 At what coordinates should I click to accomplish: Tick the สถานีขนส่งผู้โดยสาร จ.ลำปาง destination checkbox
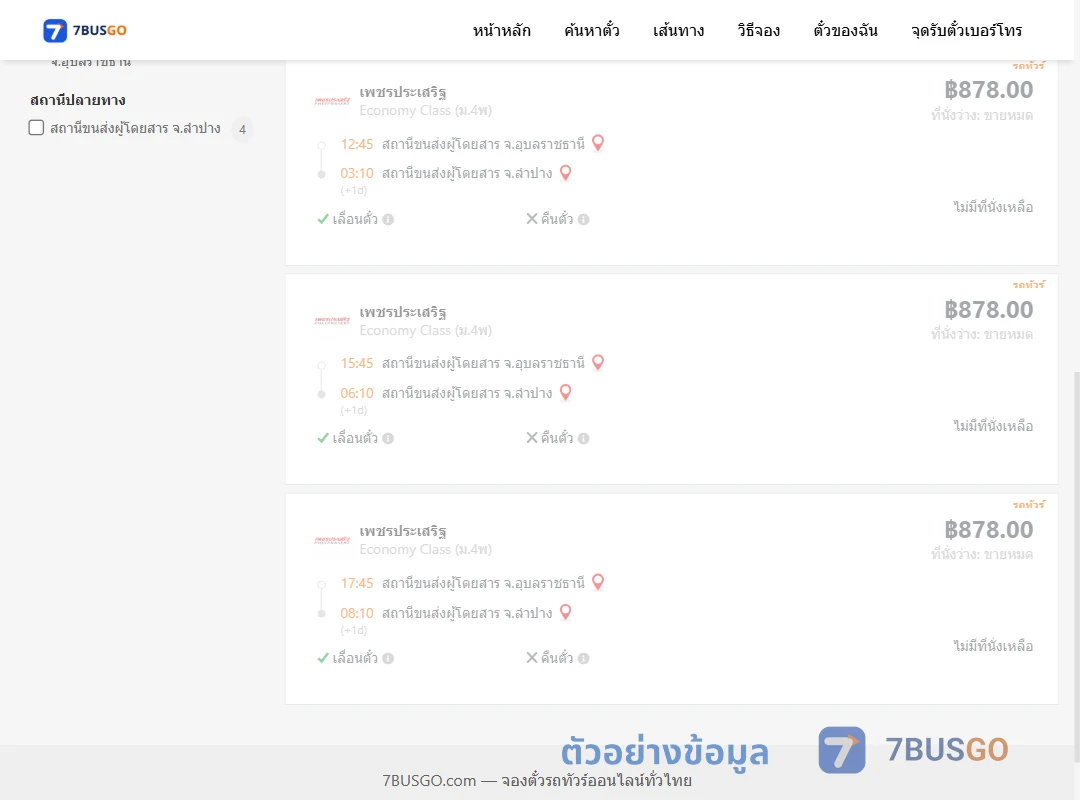(37, 127)
